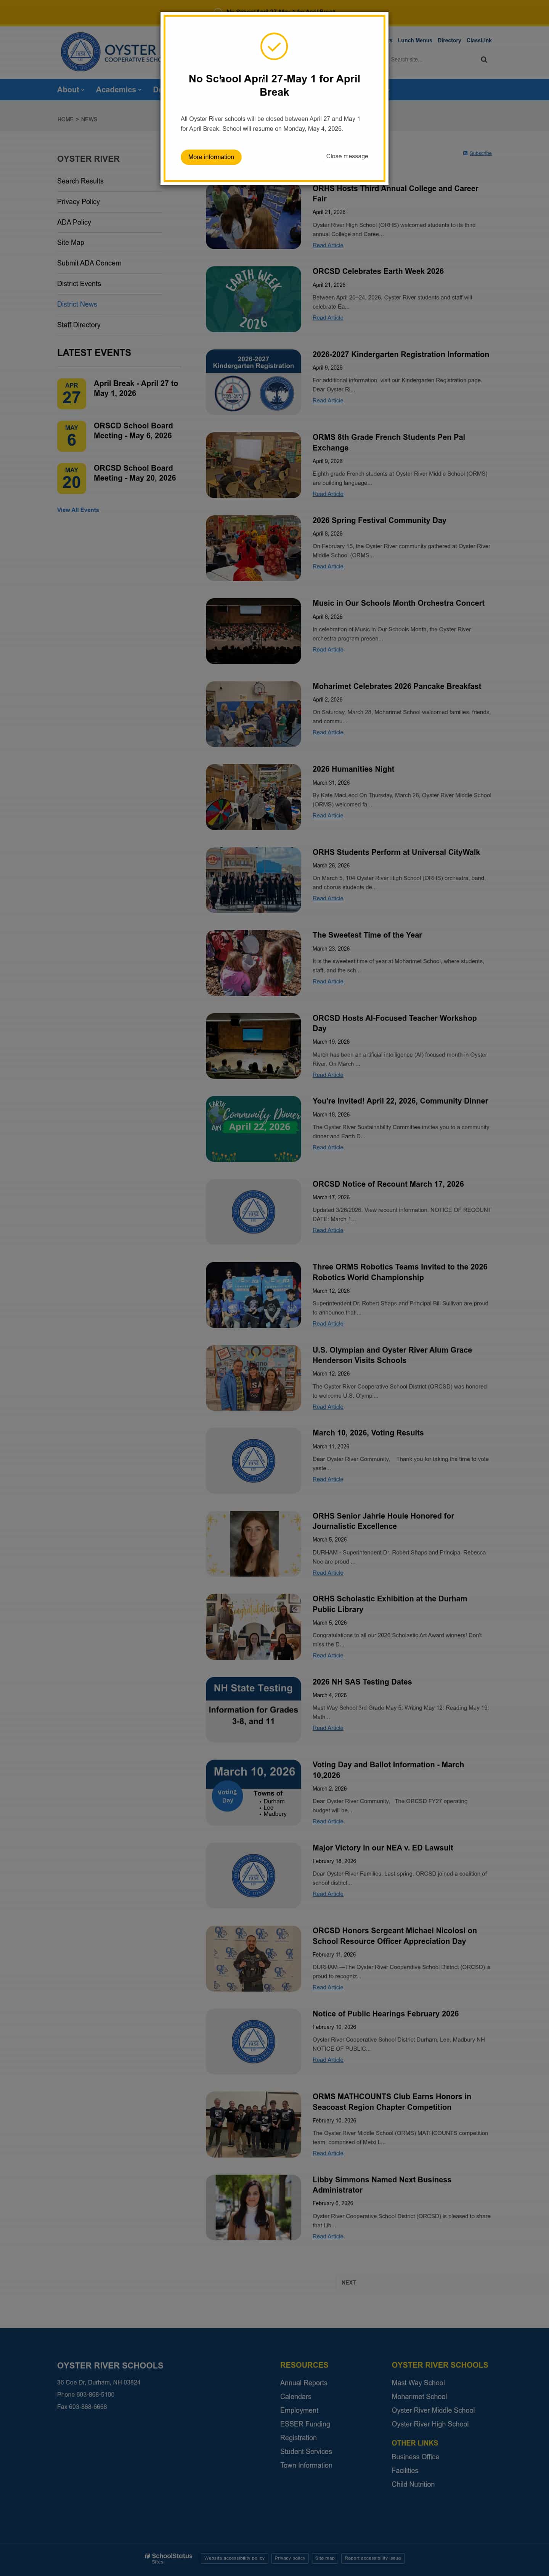Open Music in Our Schools Orchestra Concert headline

point(398,603)
